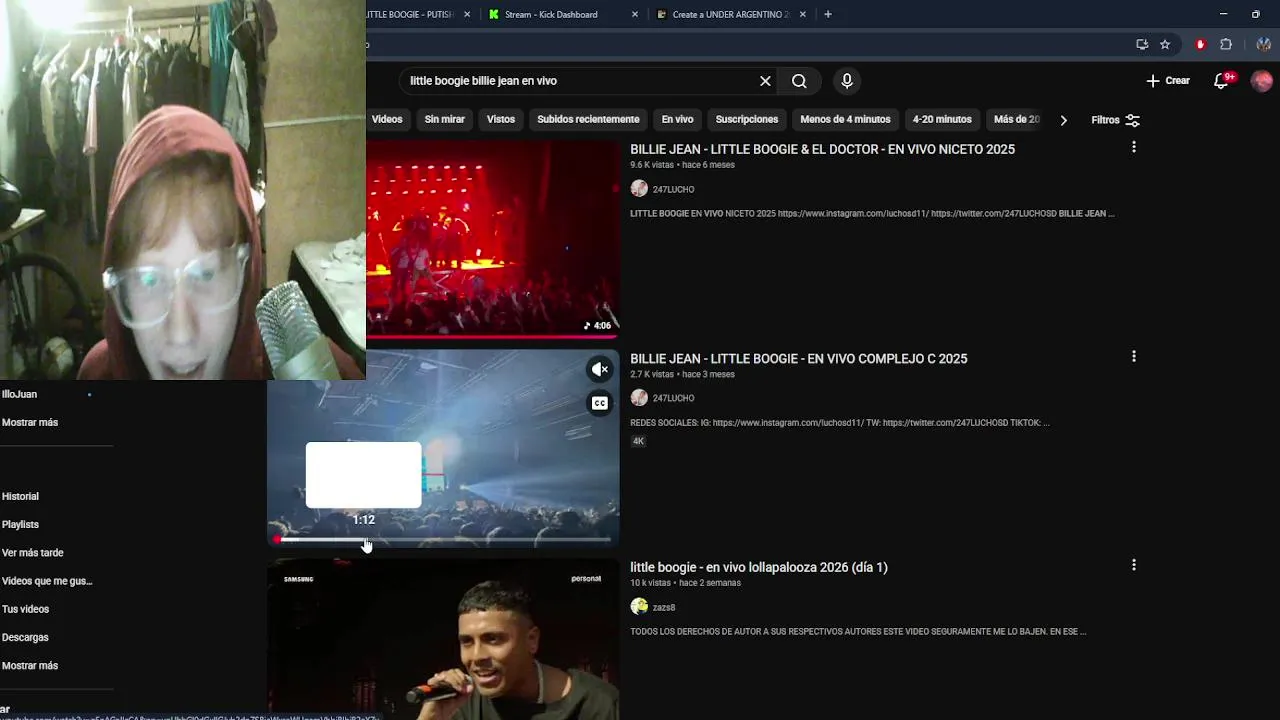Screen dimensions: 1280x720
Task: Click the Crear button
Action: tap(1168, 81)
